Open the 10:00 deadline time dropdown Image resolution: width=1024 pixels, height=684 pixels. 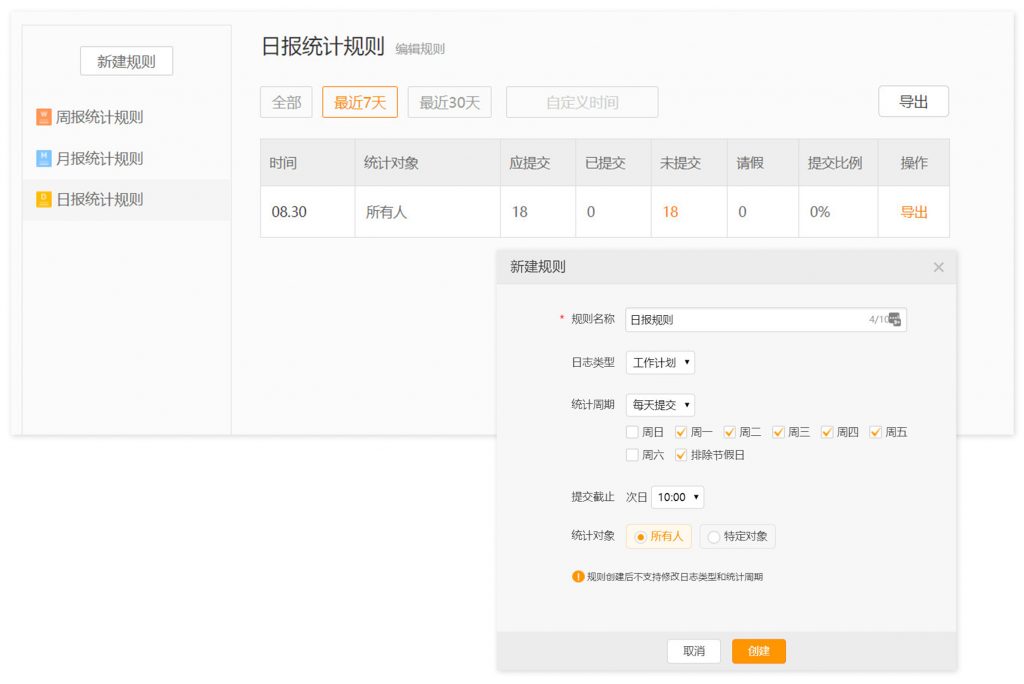(678, 497)
